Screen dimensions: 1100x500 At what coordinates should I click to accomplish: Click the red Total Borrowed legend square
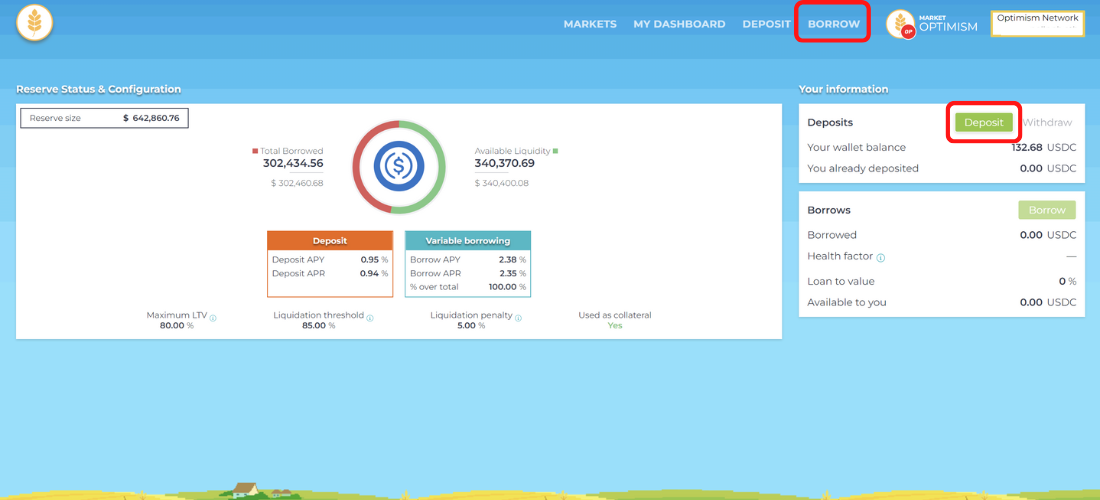tap(255, 151)
